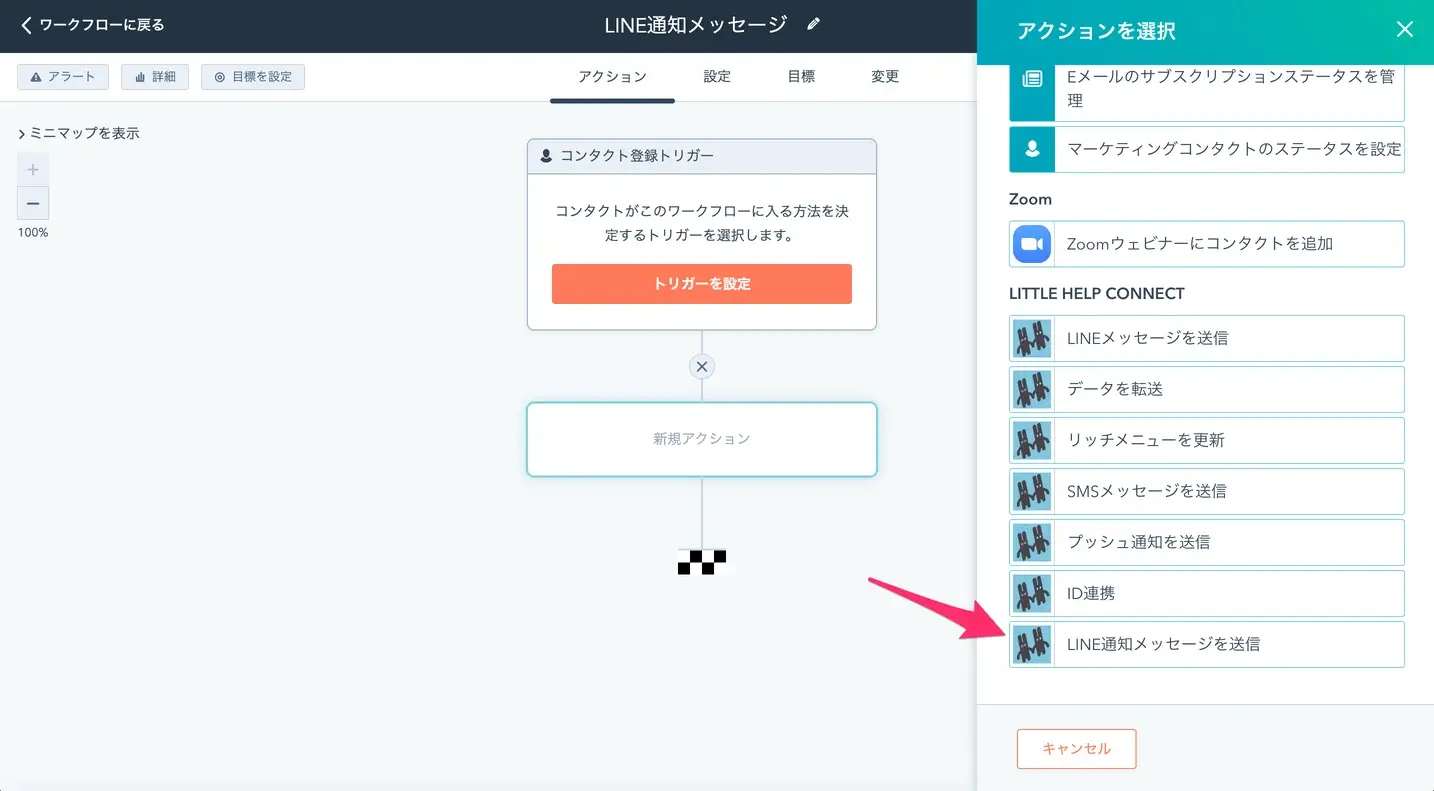The image size is (1434, 791).
Task: Select LINE通知メッセージを送信 action
Action: [1206, 645]
